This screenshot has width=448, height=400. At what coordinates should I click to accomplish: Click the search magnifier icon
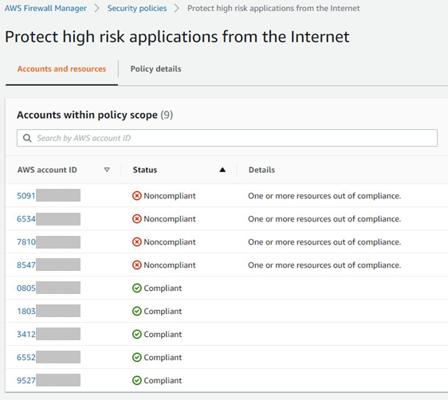[x=27, y=138]
